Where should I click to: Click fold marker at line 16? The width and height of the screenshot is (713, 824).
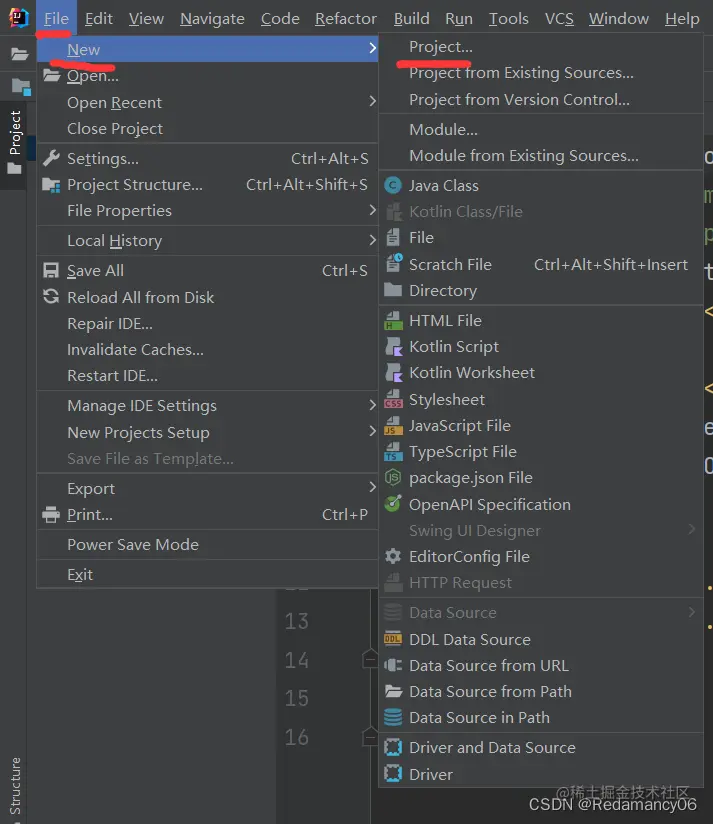(x=370, y=736)
